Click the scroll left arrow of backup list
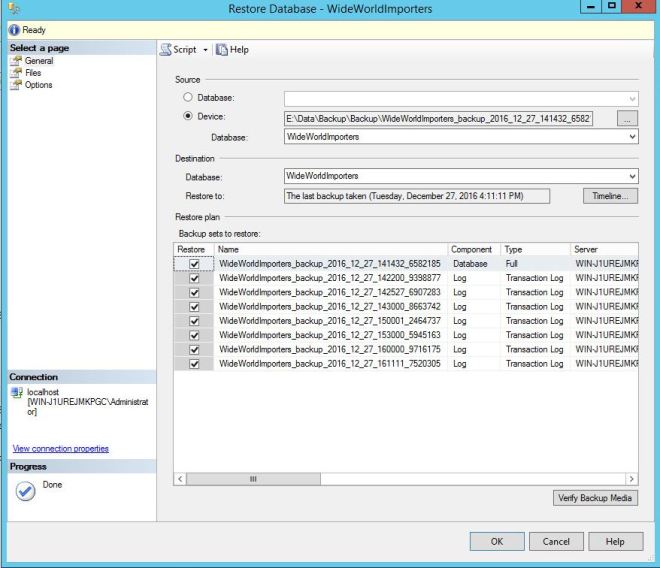 click(180, 479)
